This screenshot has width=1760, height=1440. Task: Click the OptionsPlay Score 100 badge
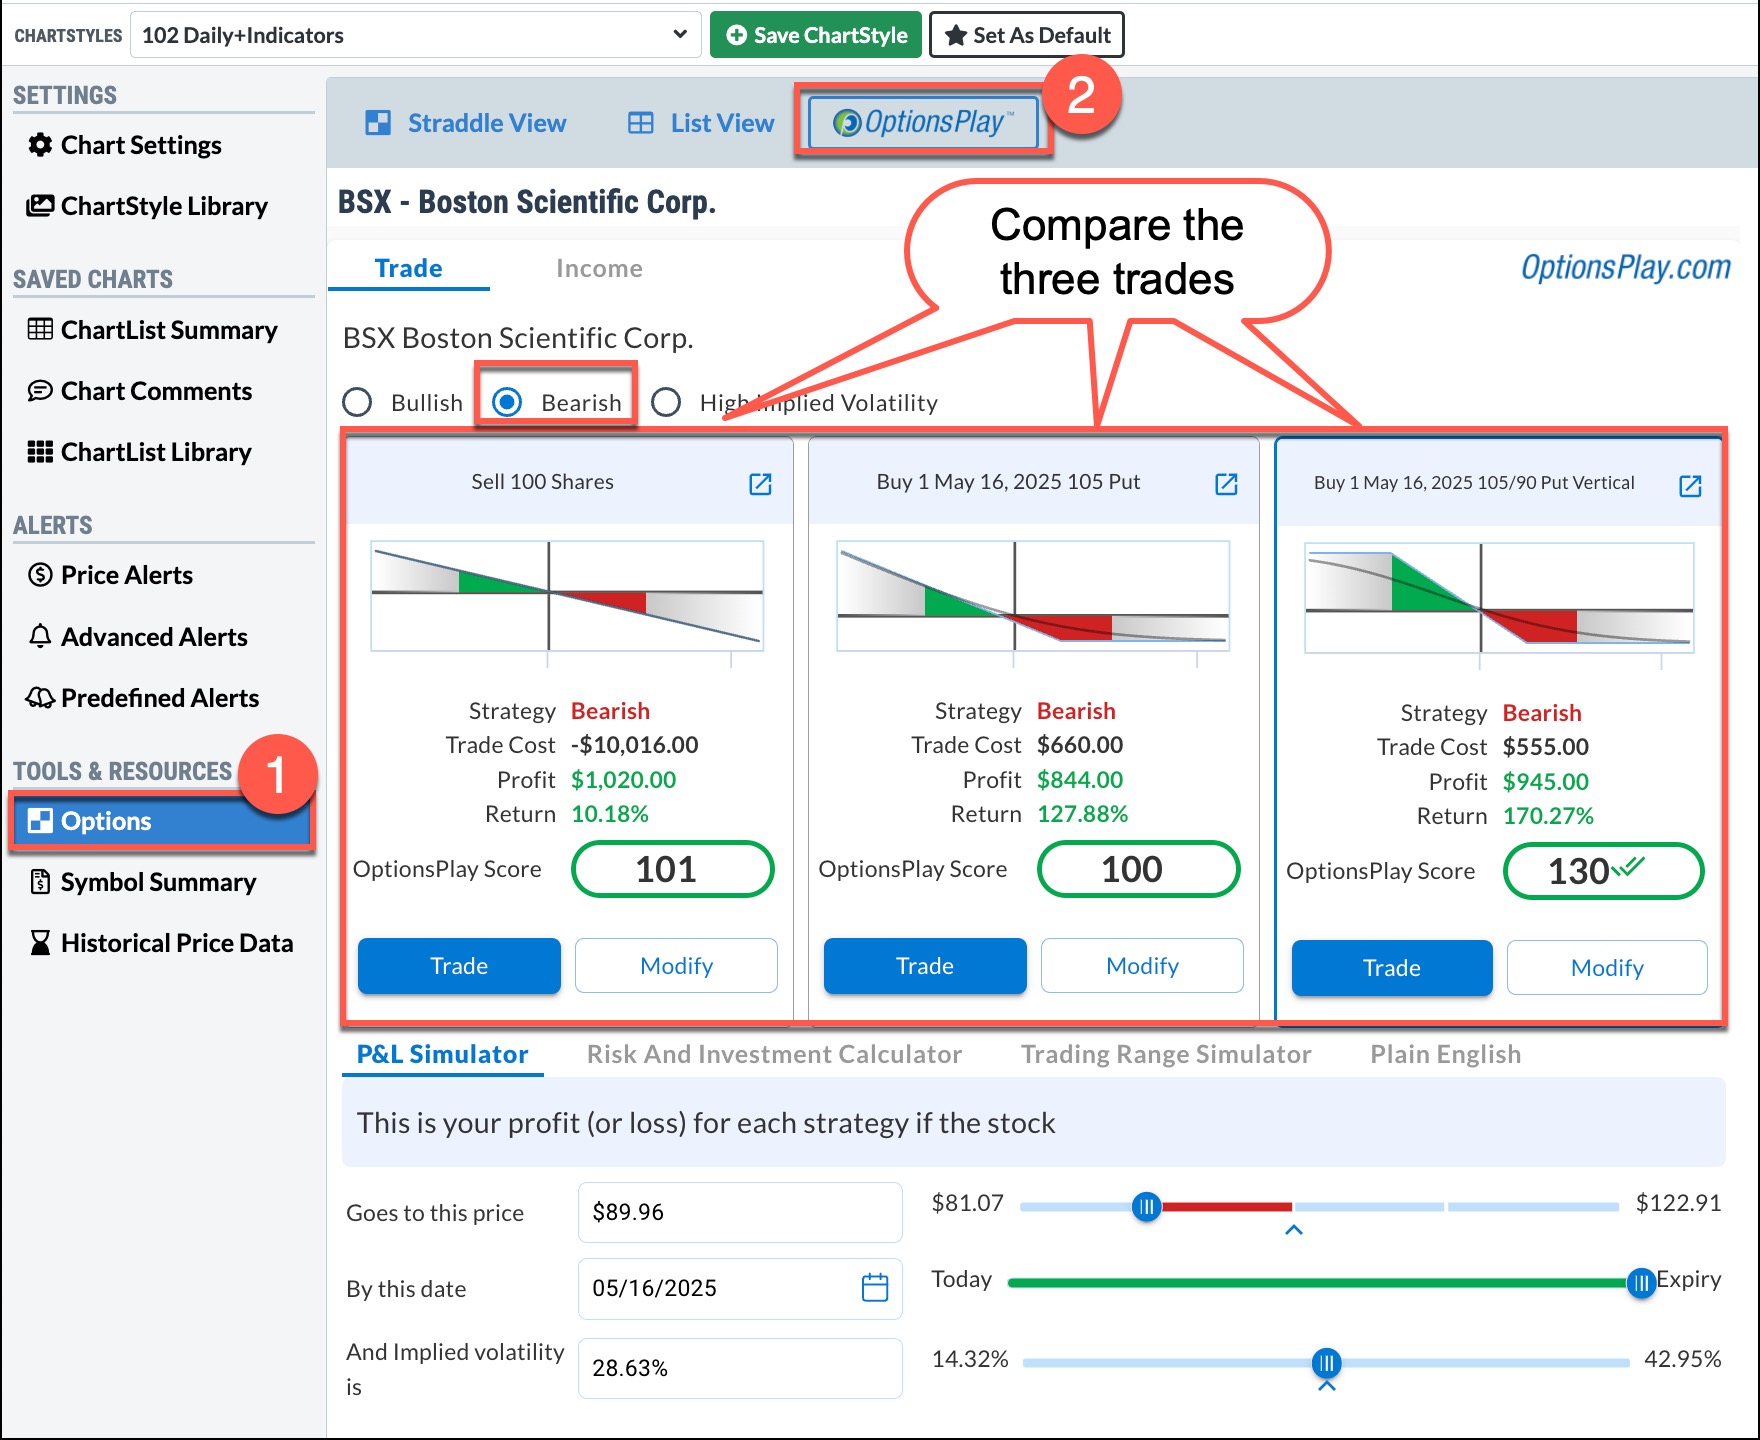coord(1138,869)
